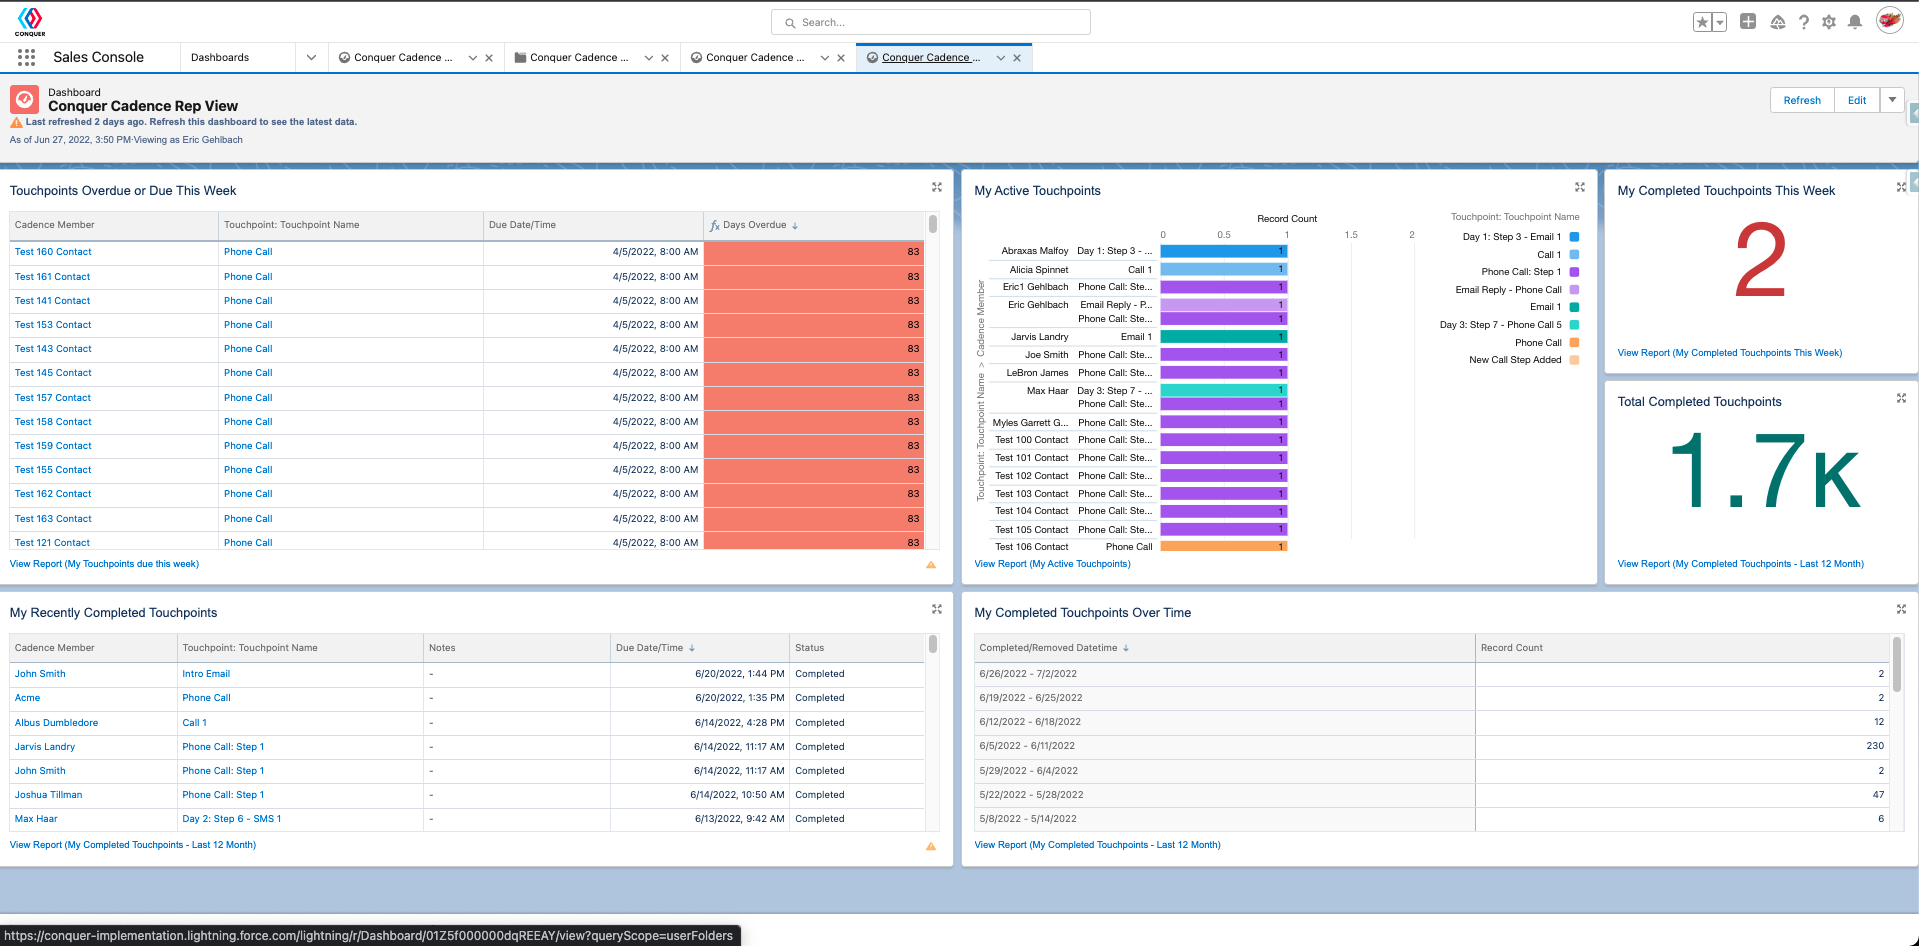Click the last refreshed warning triangle icon
This screenshot has width=1919, height=946.
[16, 122]
